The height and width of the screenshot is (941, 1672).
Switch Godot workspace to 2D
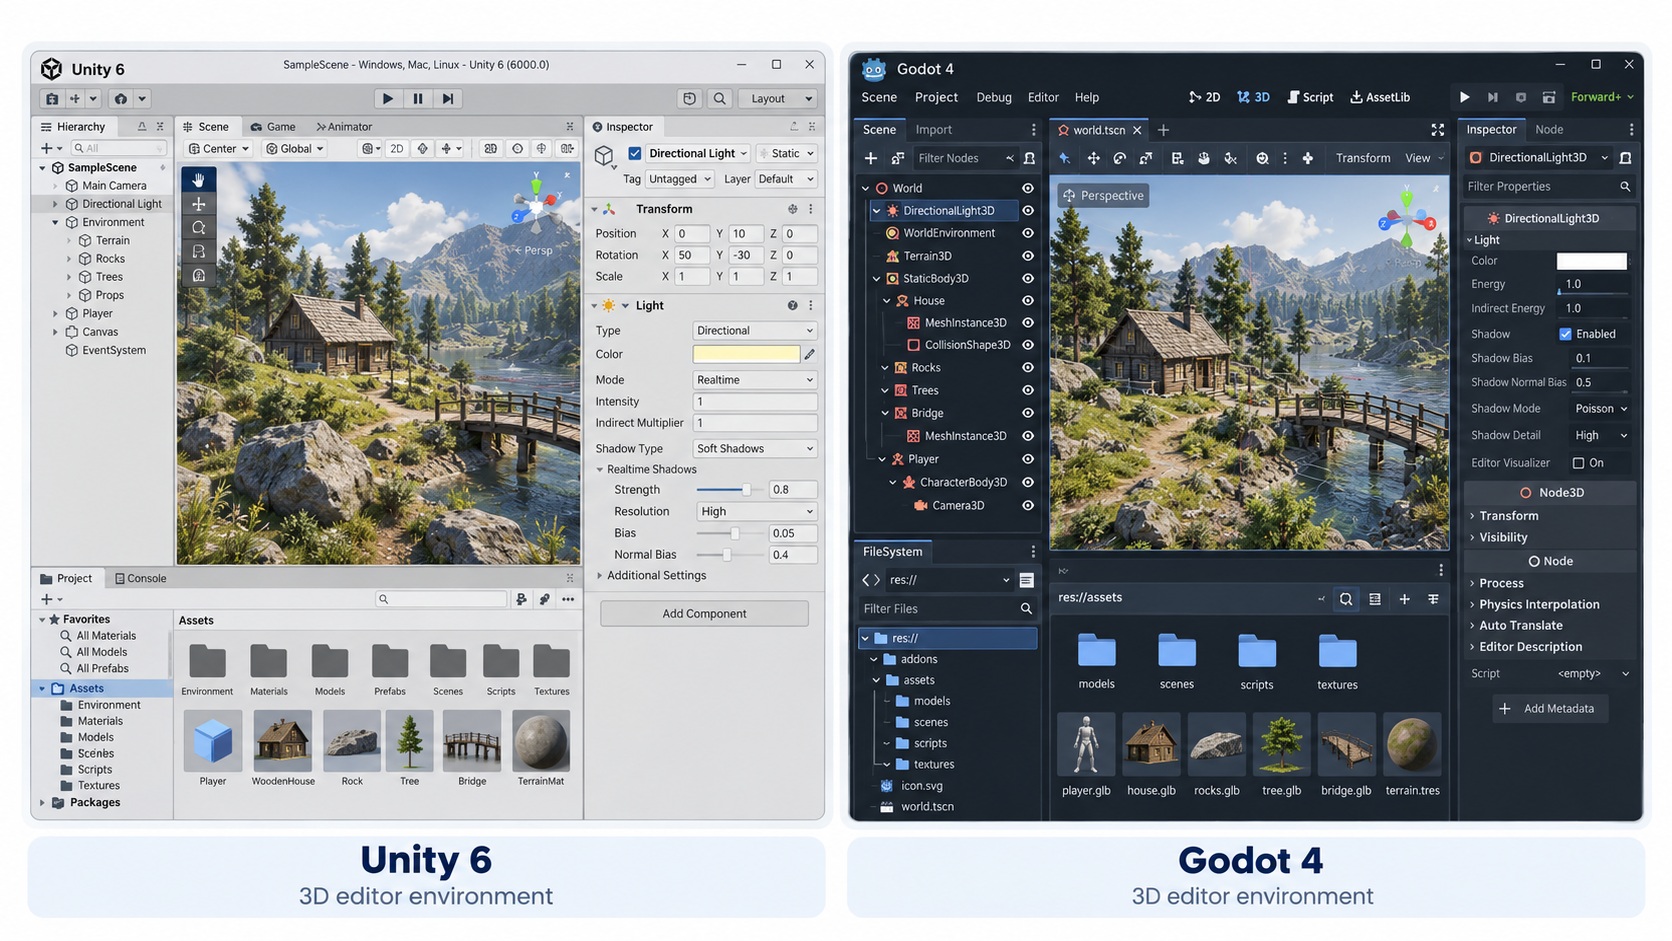click(x=1204, y=97)
